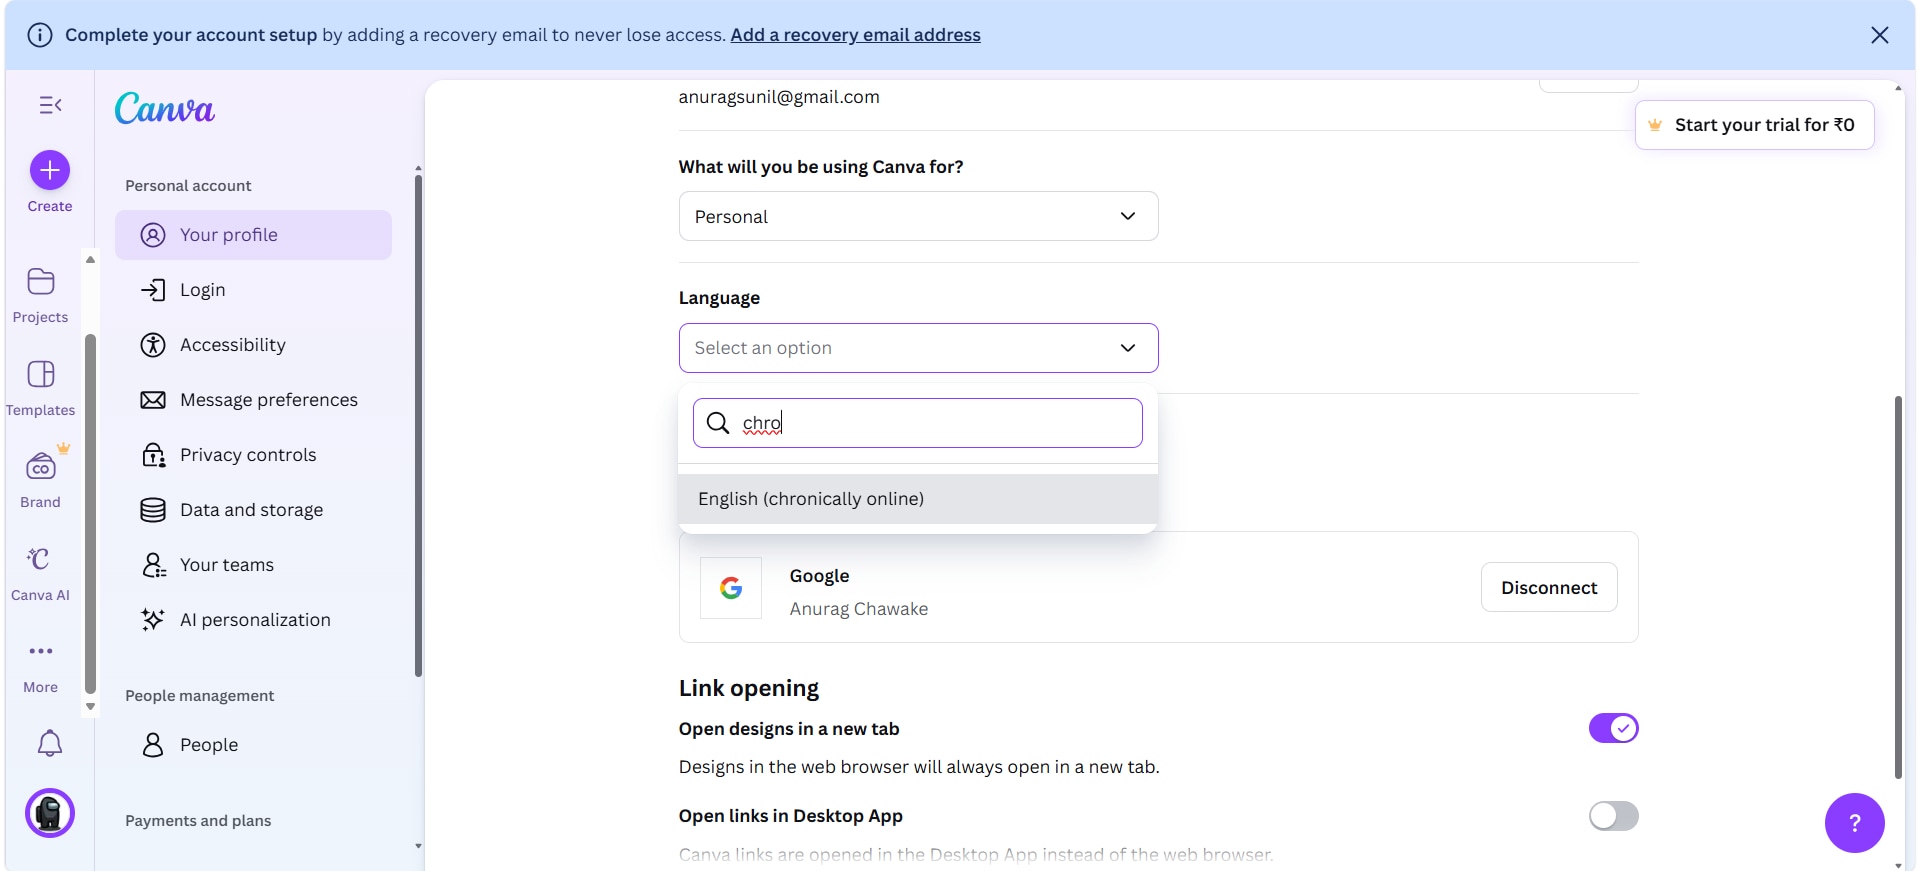Click the Canva logo
Screen dimensions: 1919x871
pyautogui.click(x=164, y=108)
